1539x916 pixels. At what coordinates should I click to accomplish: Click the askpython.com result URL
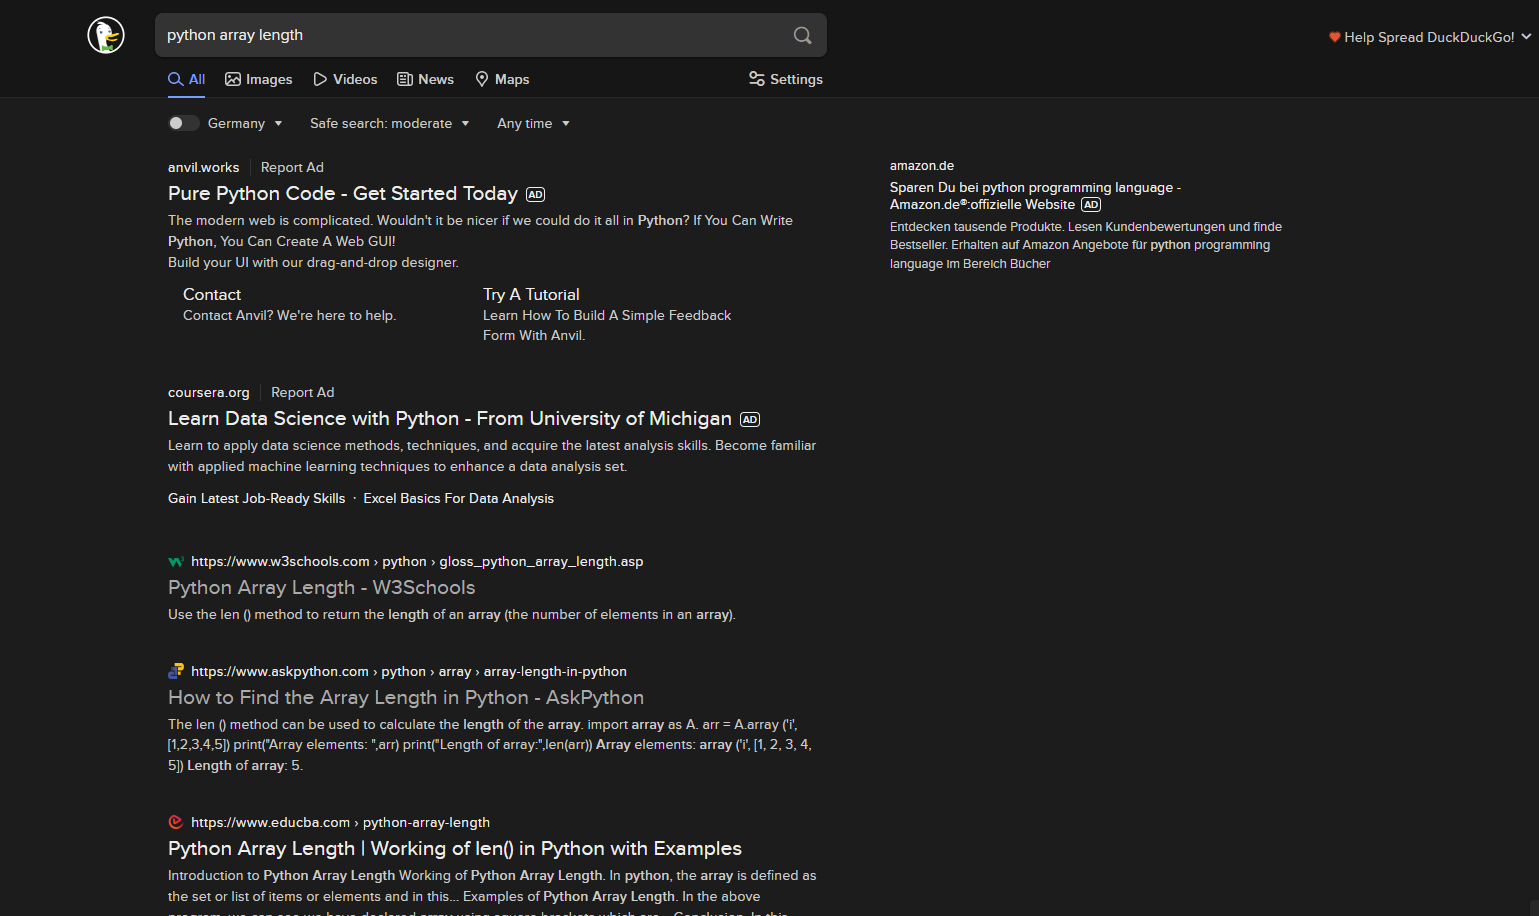tap(409, 671)
